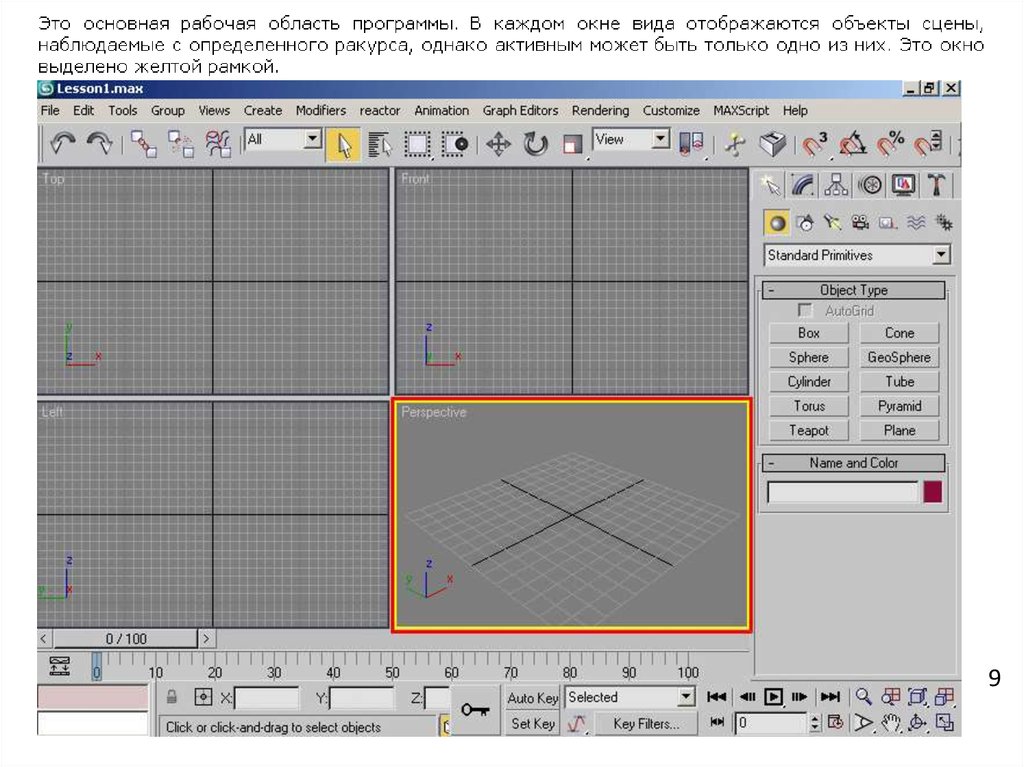Open the Standard Primitives dropdown
The width and height of the screenshot is (1024, 767).
[941, 256]
